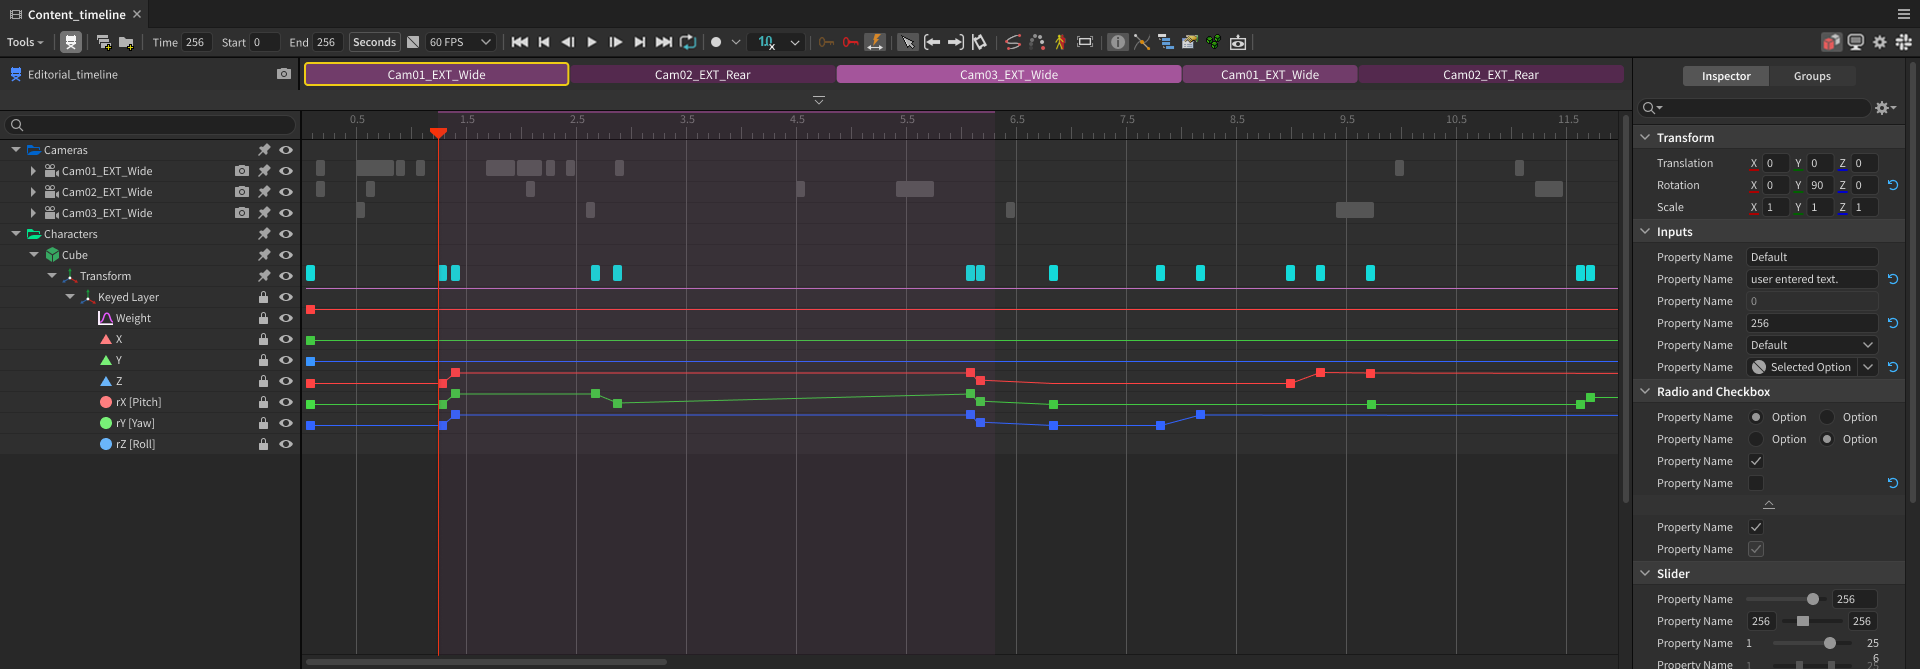Click the monitor icon in top-right toolbar
The width and height of the screenshot is (1920, 669).
click(1856, 42)
